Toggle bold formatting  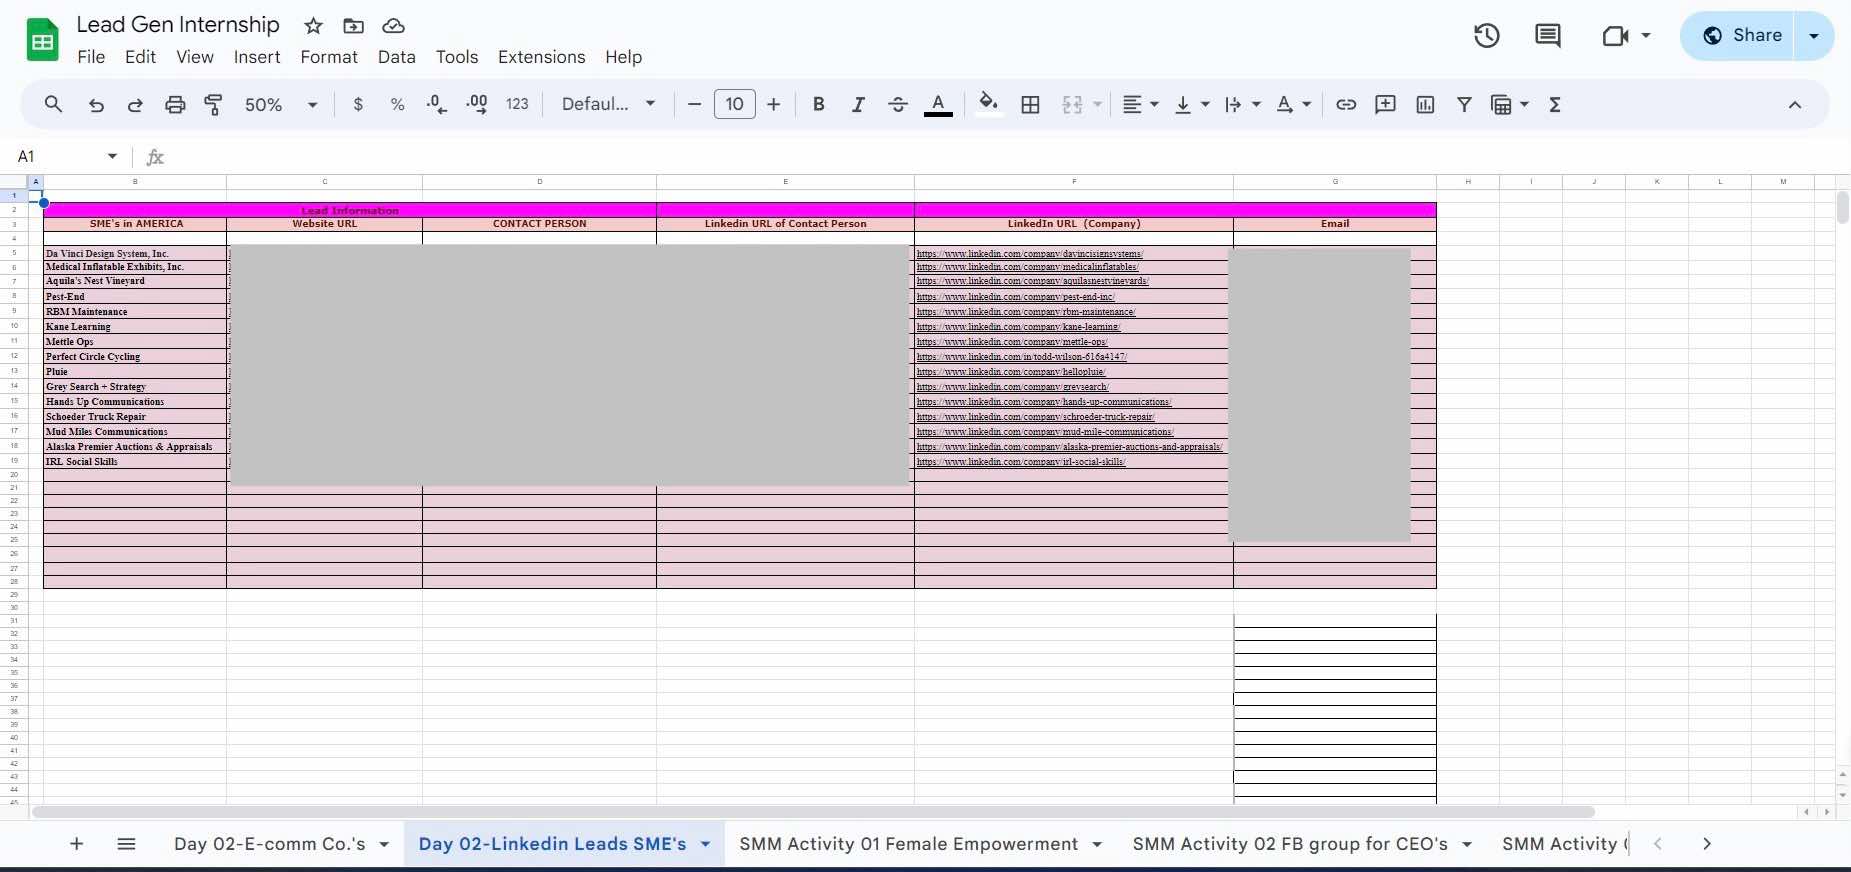(818, 104)
